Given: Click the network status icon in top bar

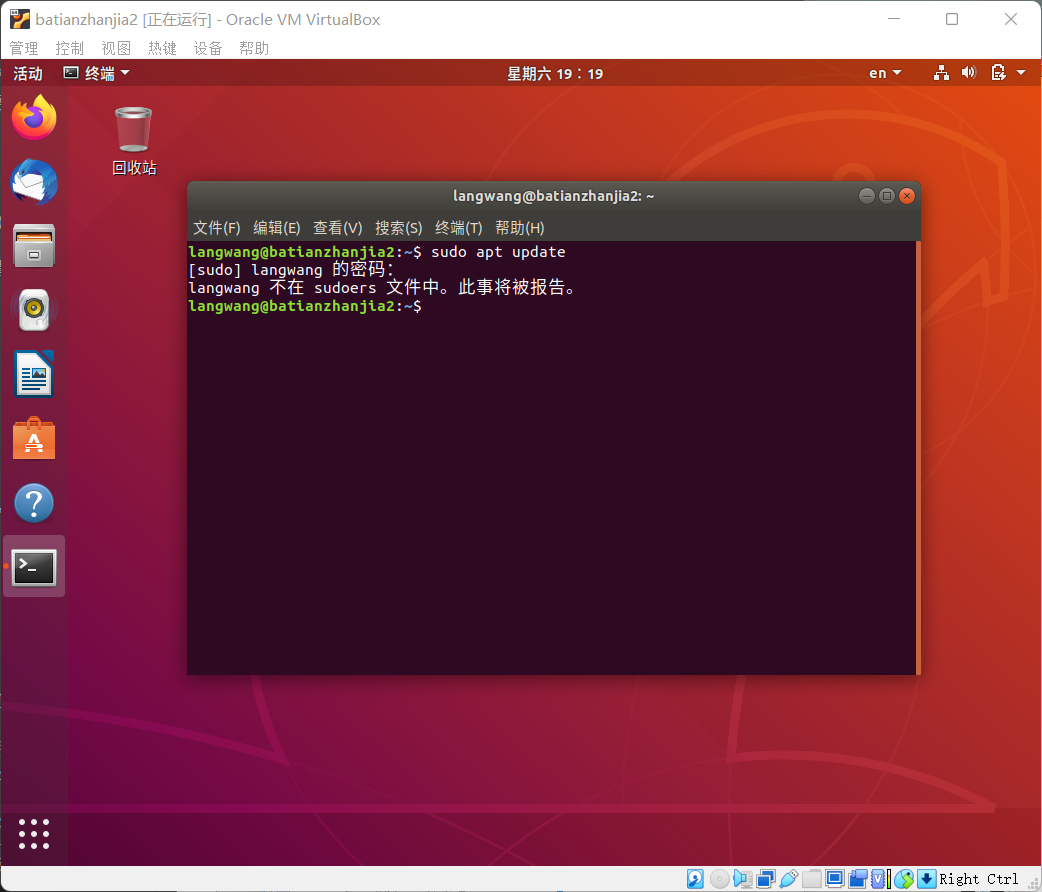Looking at the screenshot, I should [941, 73].
